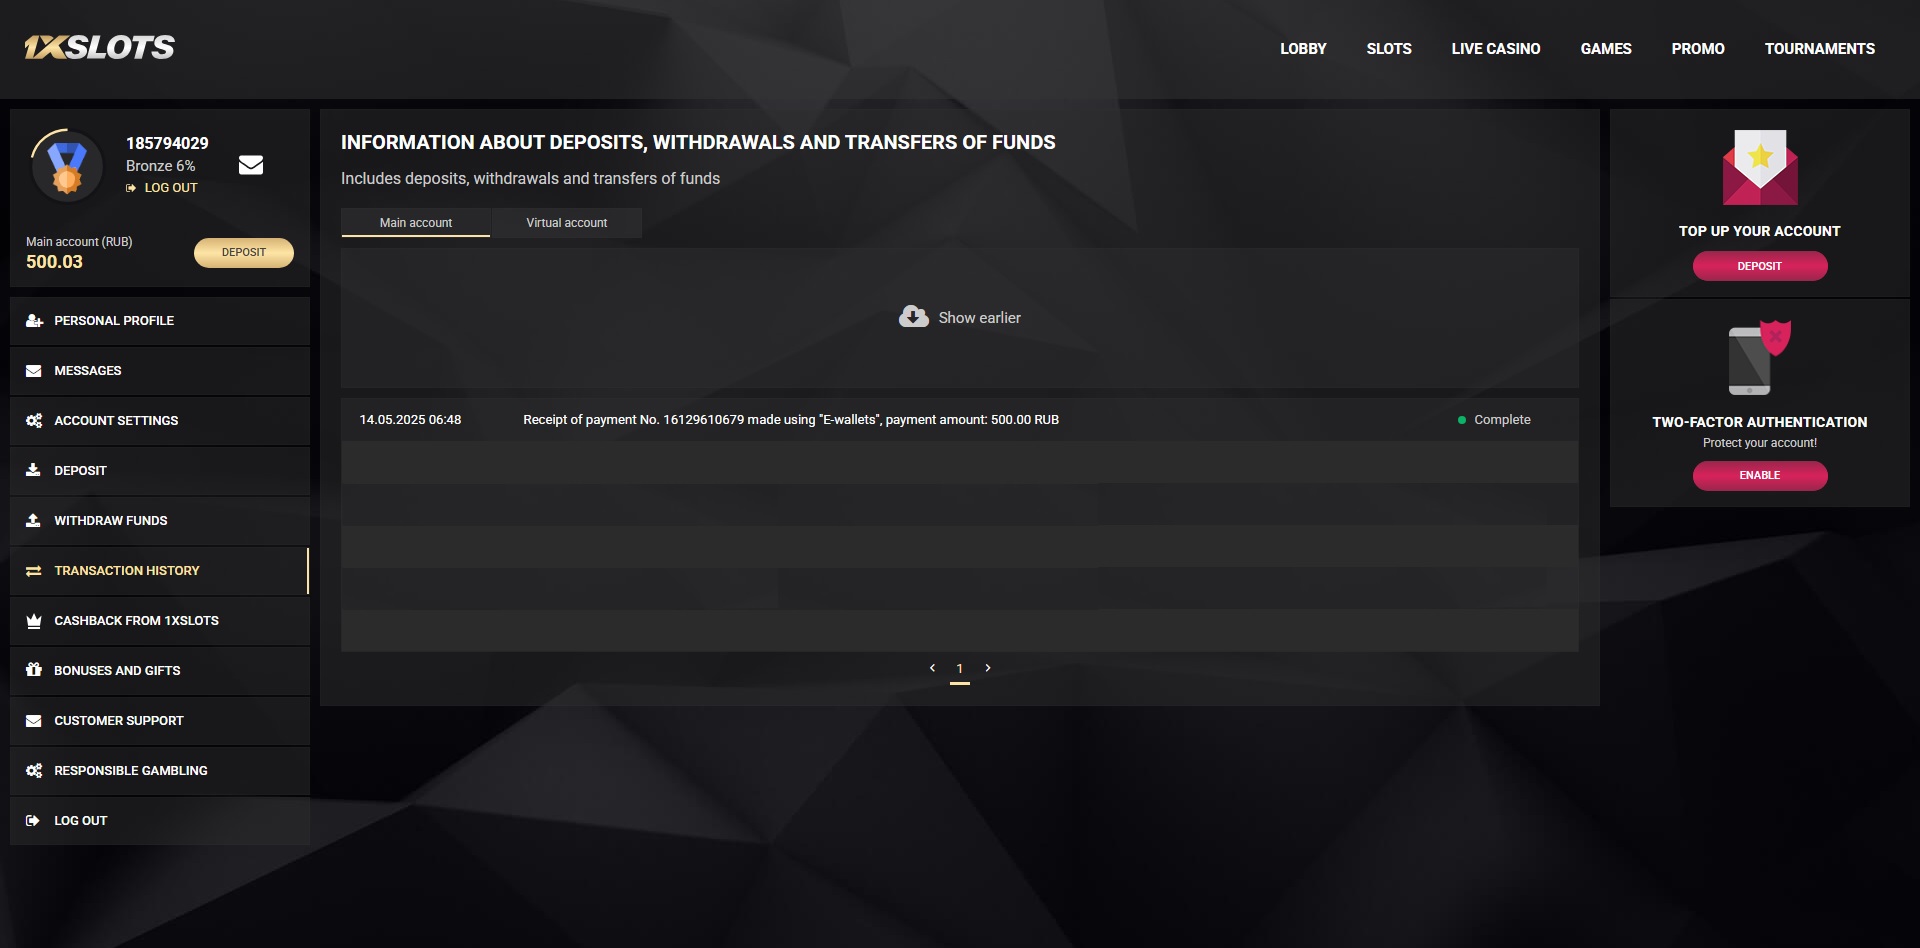Click the cloud download icon next to Show earlier
Image resolution: width=1920 pixels, height=948 pixels.
tap(914, 317)
